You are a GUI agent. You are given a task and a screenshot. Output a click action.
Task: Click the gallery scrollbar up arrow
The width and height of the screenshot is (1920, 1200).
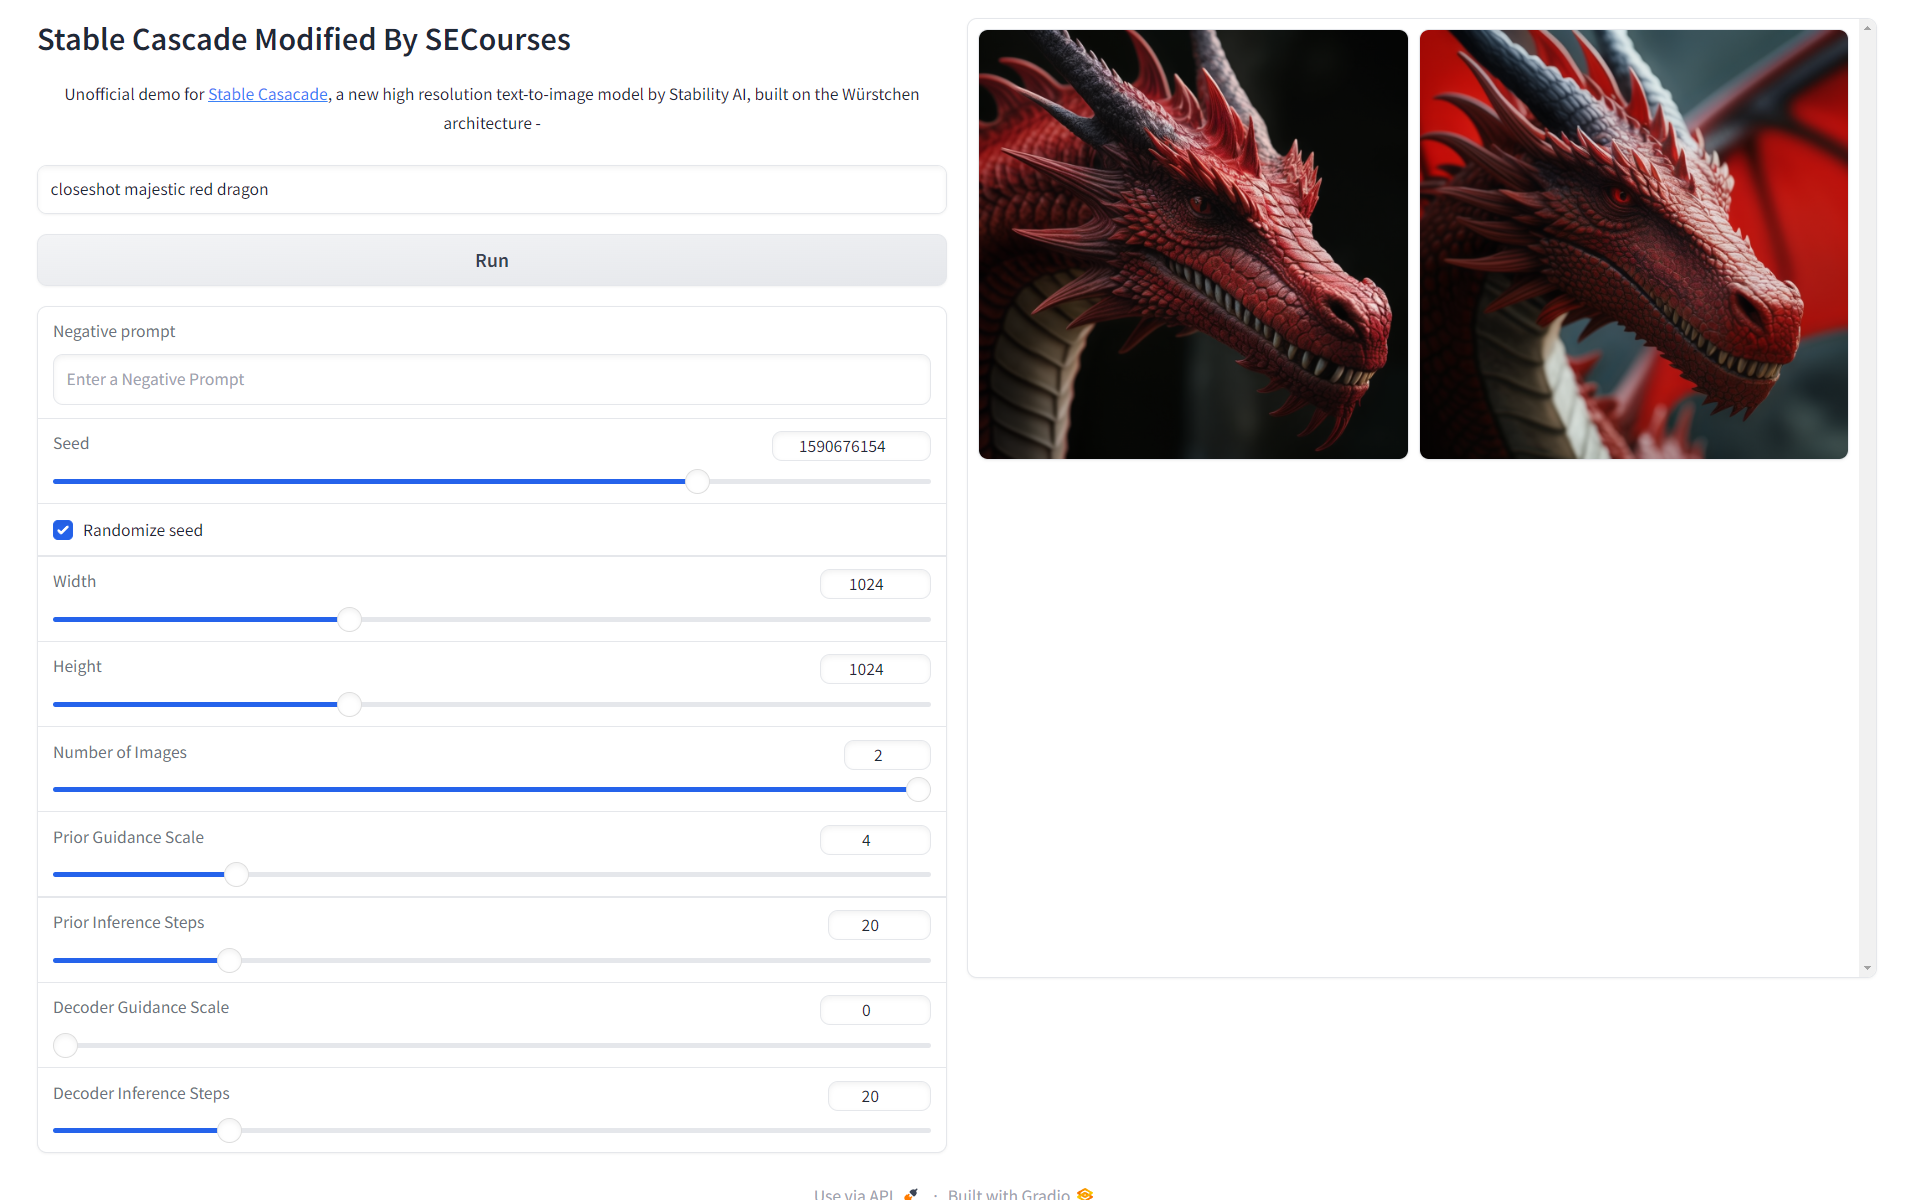click(1867, 28)
